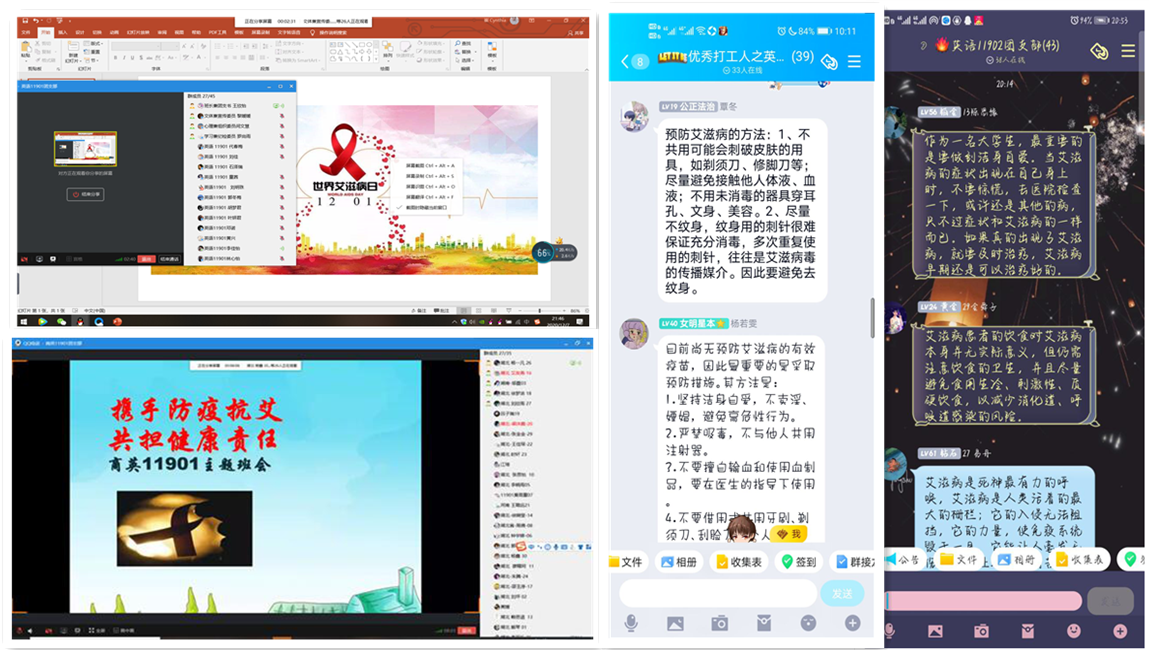The image size is (1150, 650).
Task: Go back using the arrow in the 优秀打工人 chat
Action: [x=626, y=61]
